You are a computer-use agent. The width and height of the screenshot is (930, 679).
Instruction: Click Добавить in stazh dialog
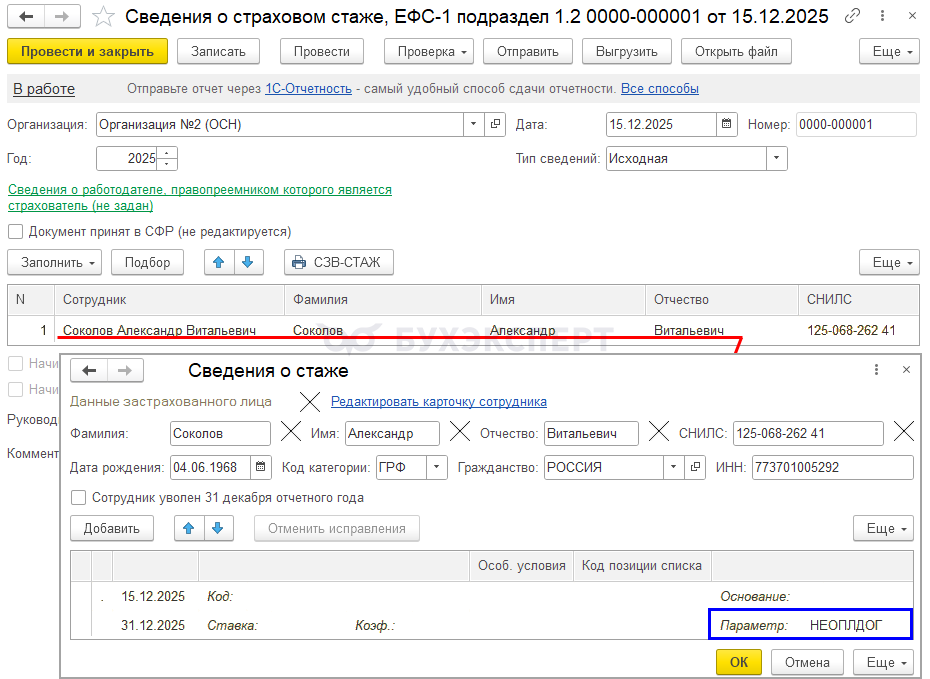coord(112,528)
